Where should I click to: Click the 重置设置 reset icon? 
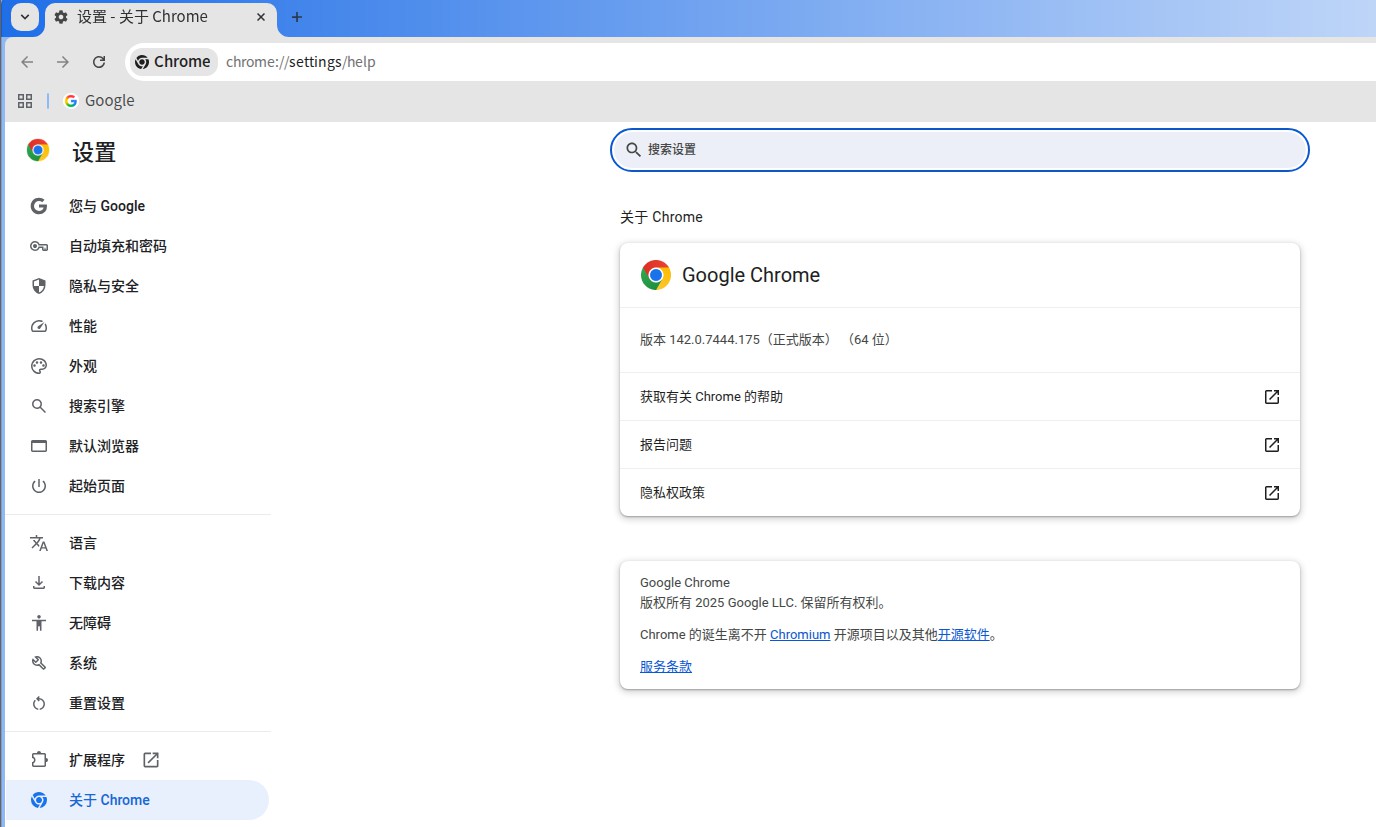[x=39, y=703]
